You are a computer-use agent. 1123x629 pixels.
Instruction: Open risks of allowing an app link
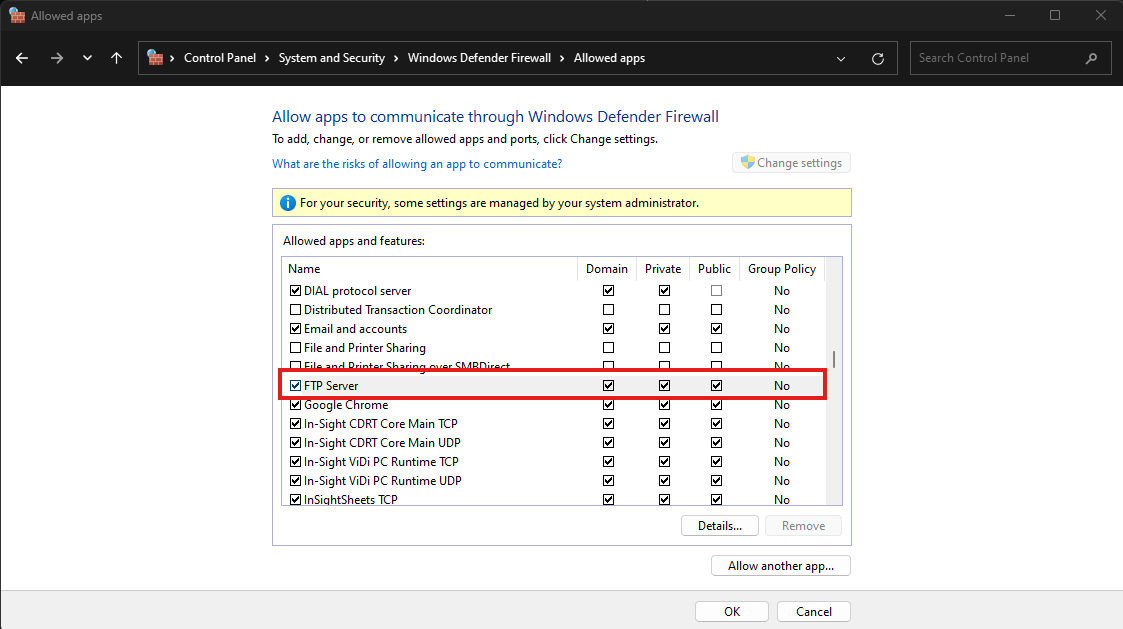point(417,163)
